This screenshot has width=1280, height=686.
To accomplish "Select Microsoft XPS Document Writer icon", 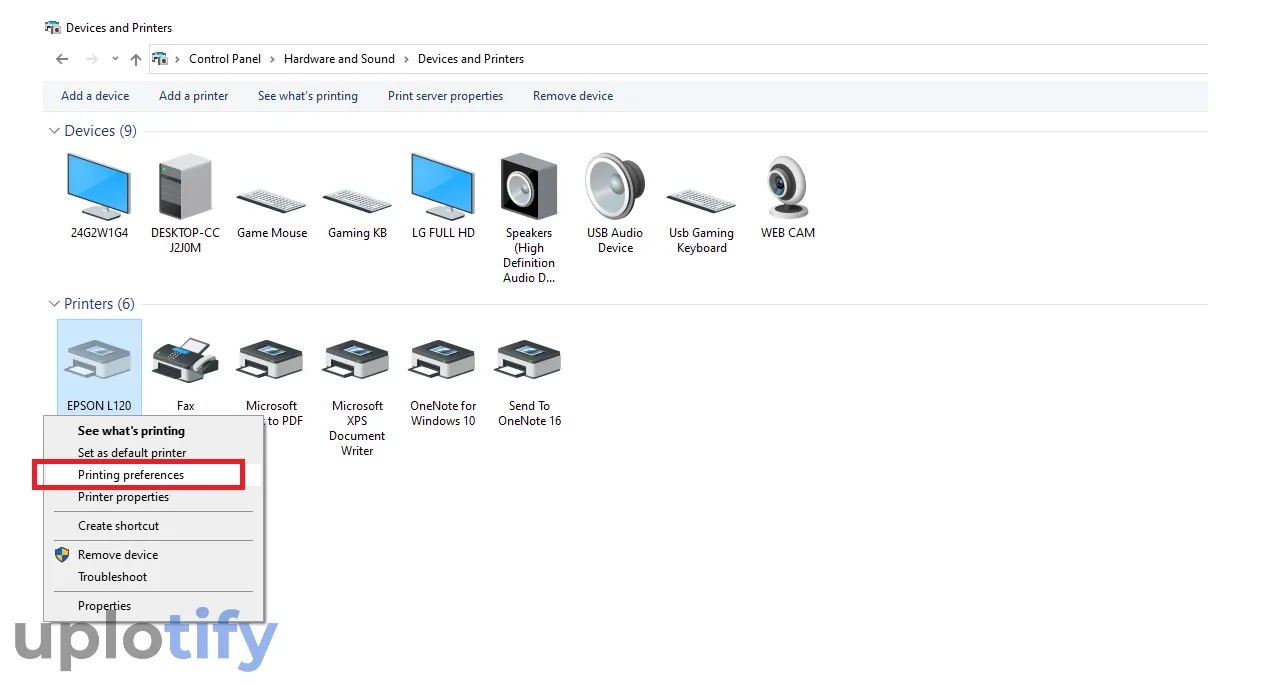I will click(357, 360).
